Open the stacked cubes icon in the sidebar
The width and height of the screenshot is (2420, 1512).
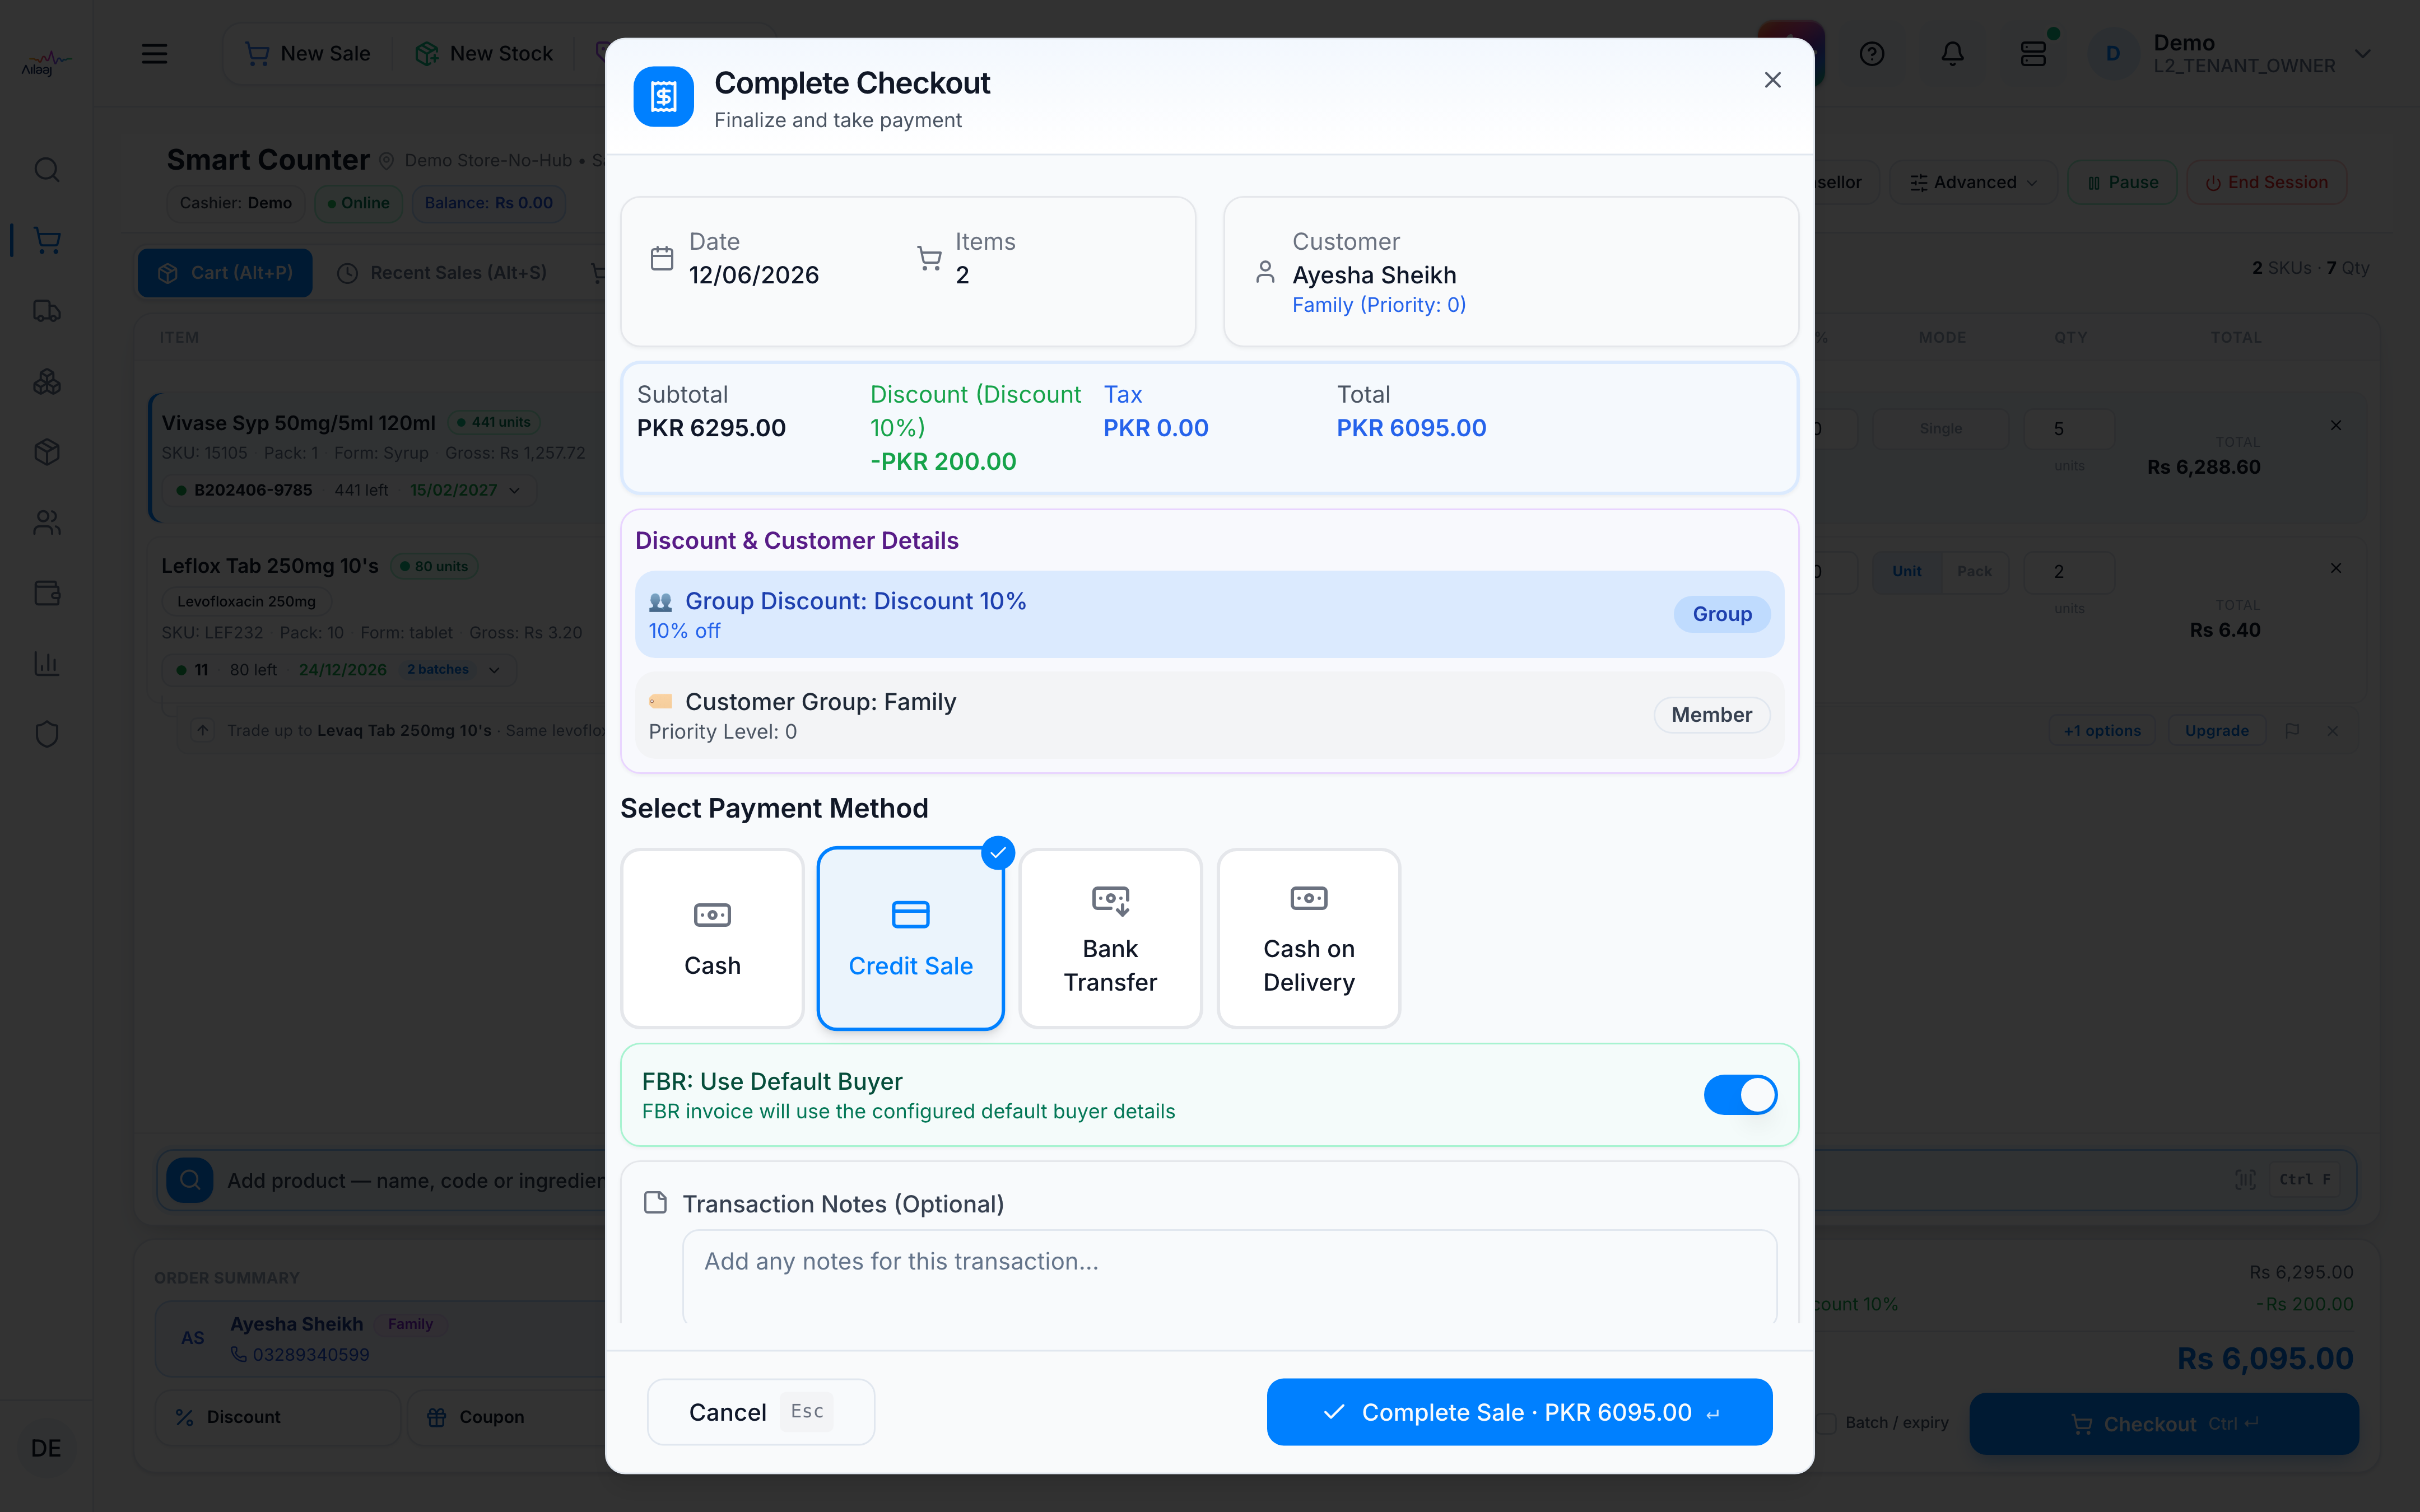click(47, 382)
